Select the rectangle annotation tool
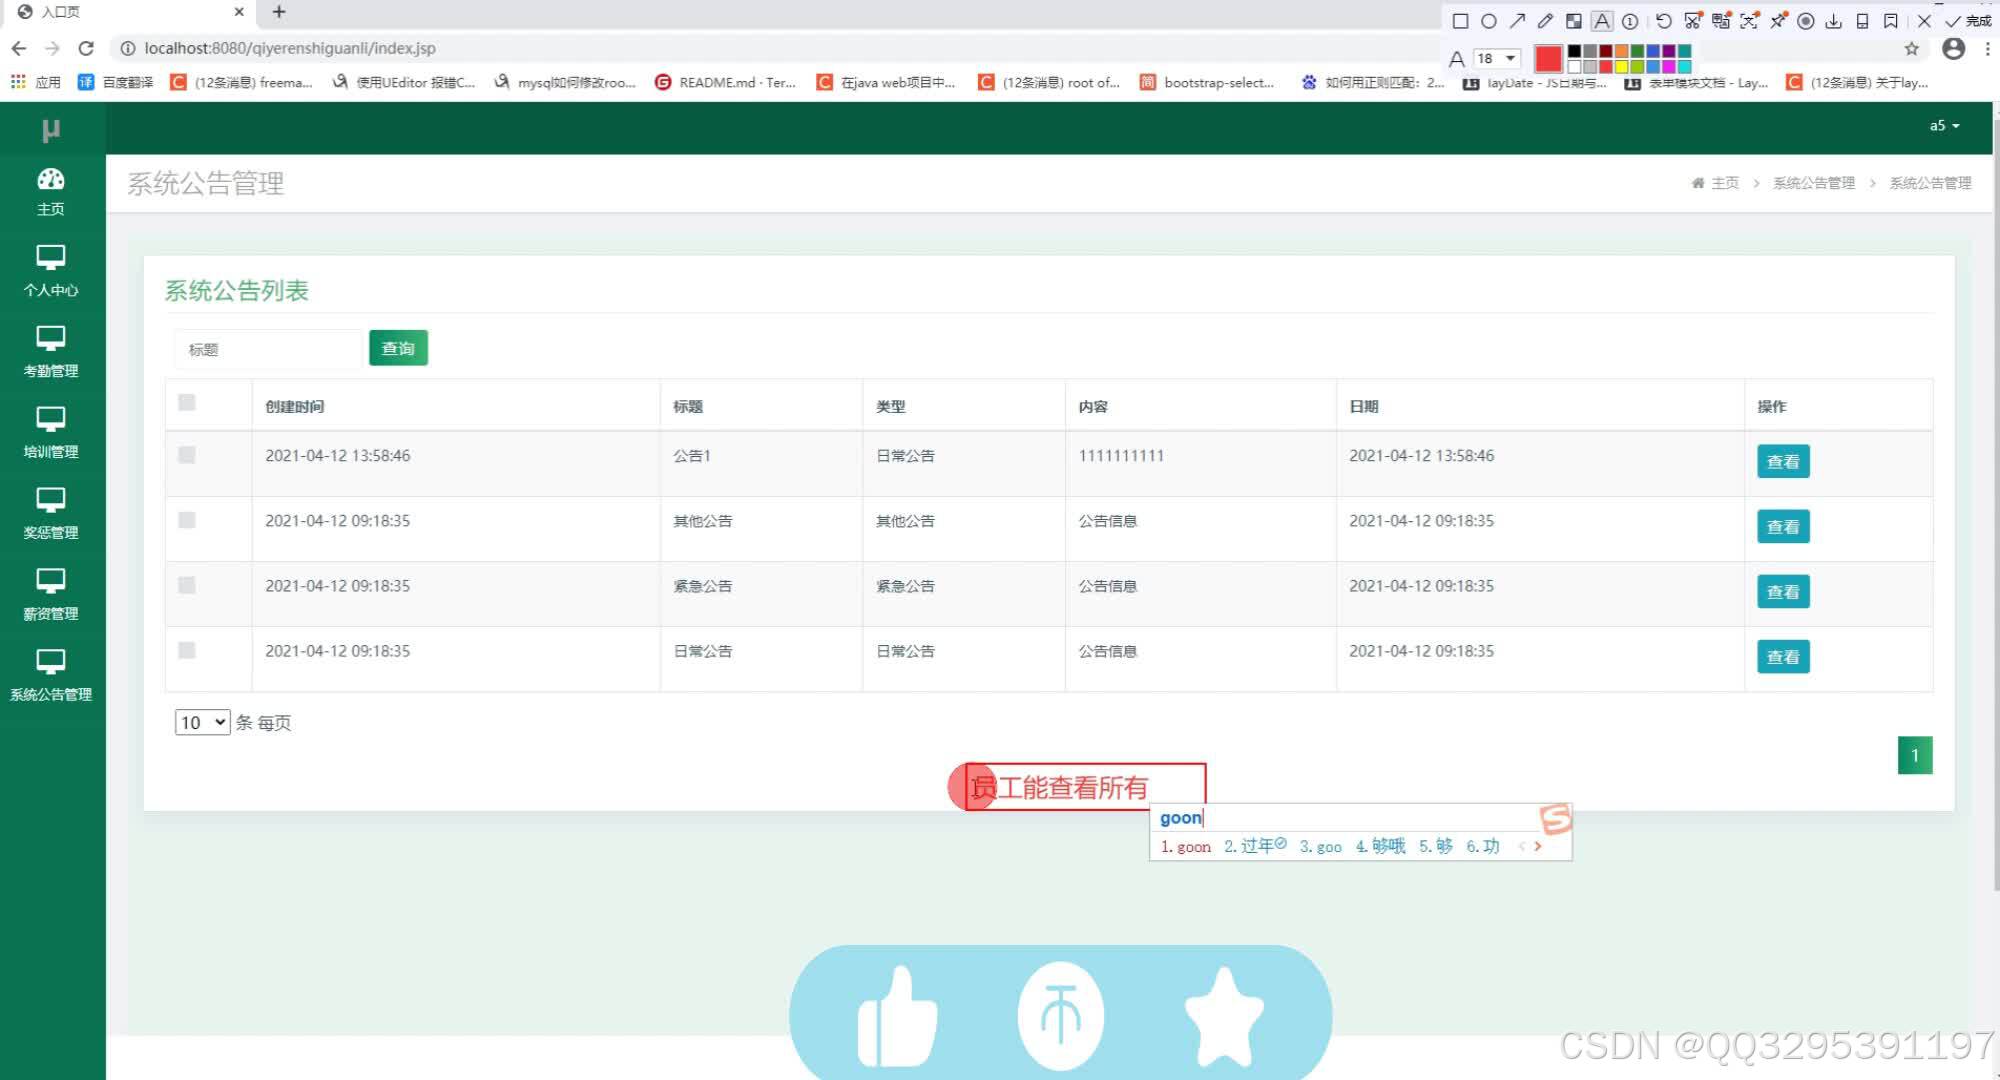The height and width of the screenshot is (1080, 2000). pos(1460,21)
